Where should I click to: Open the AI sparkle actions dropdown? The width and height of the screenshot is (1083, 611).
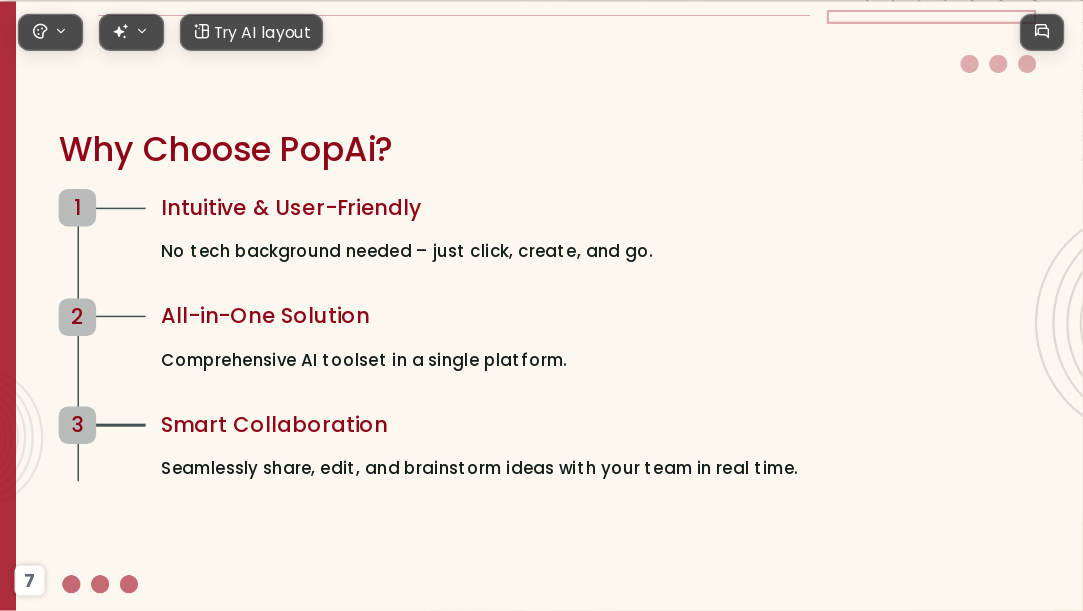131,32
